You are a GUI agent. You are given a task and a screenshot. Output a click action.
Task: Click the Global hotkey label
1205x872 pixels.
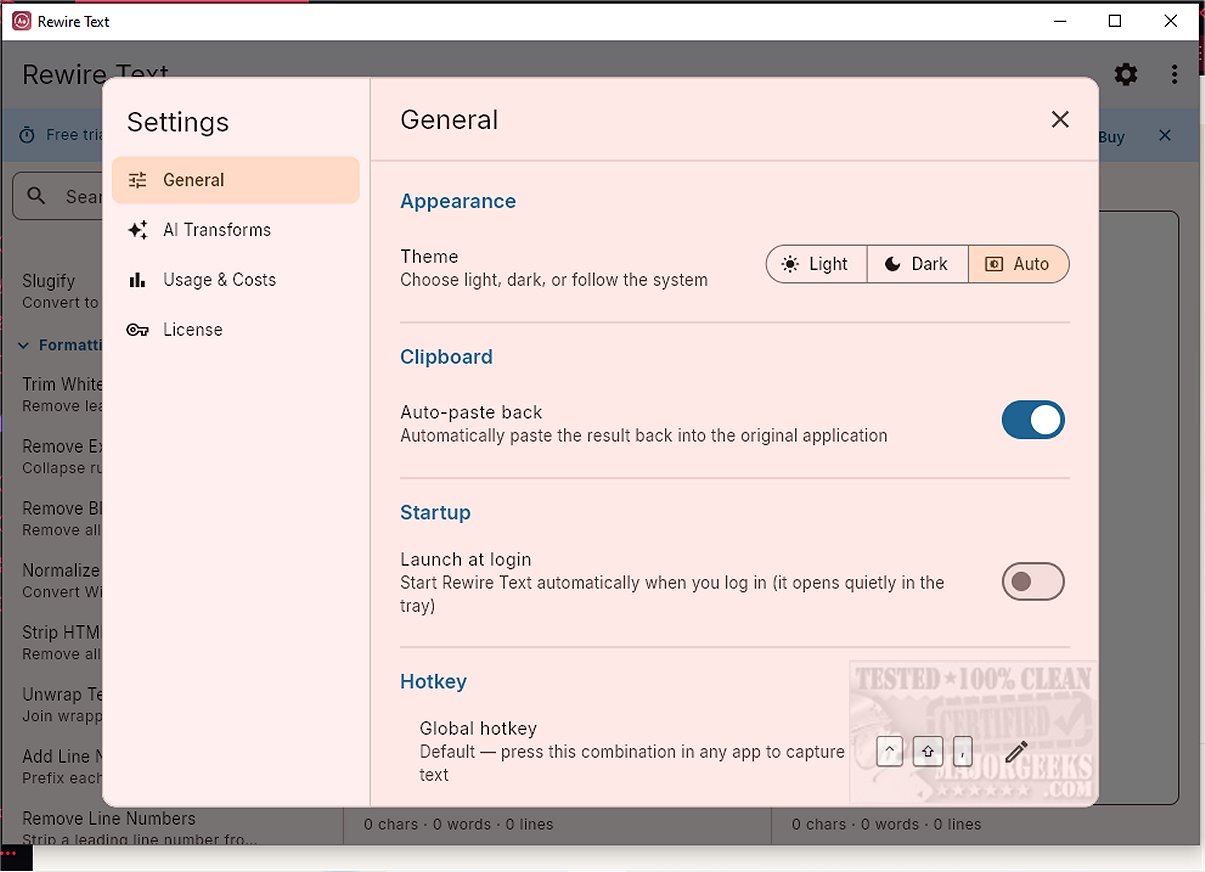478,728
